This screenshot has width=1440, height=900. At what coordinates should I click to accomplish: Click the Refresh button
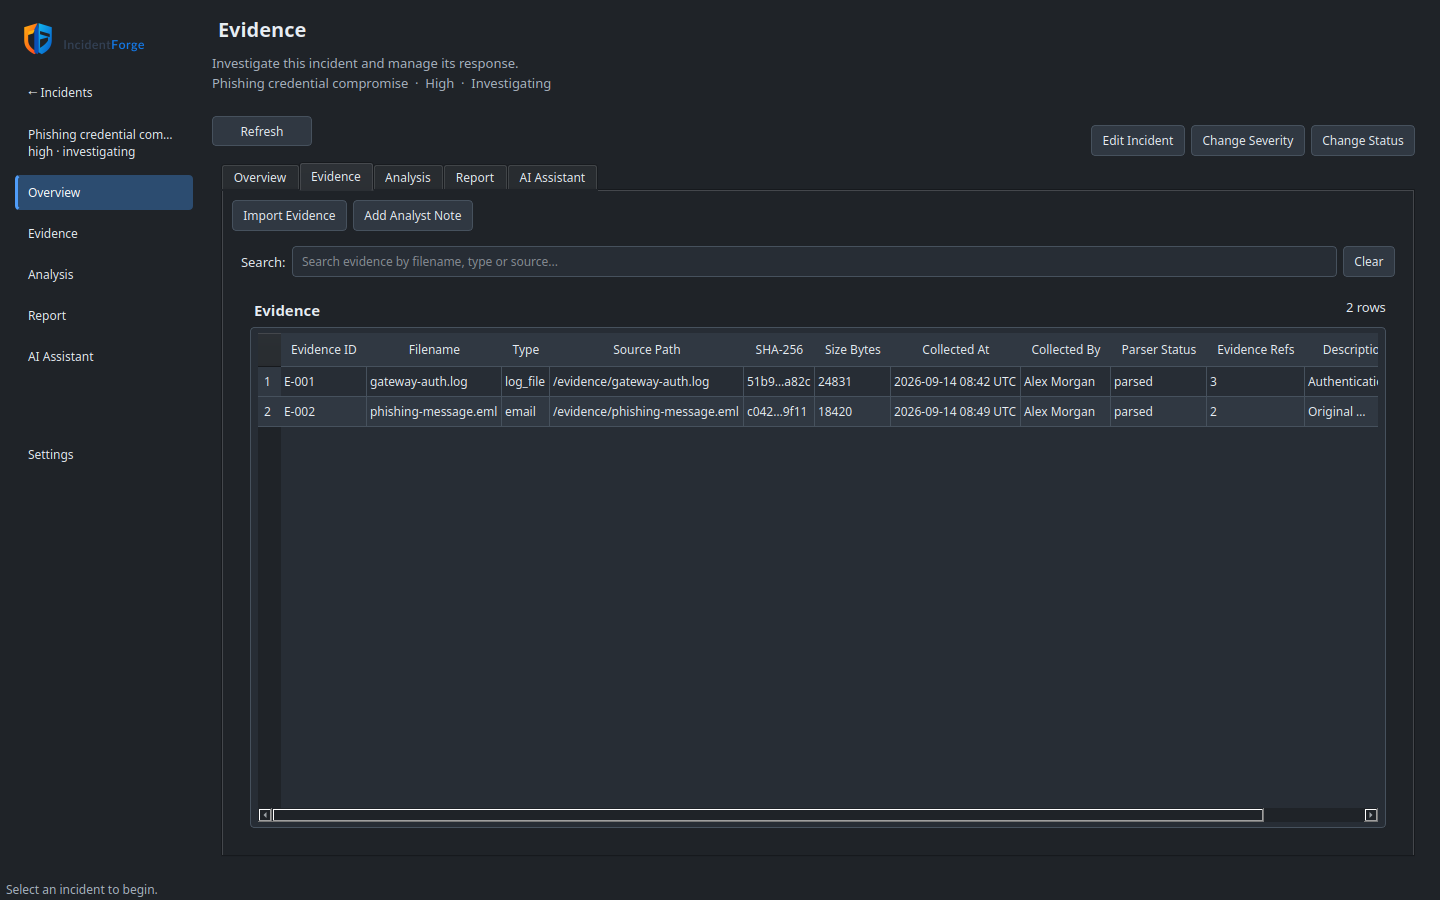pyautogui.click(x=262, y=131)
